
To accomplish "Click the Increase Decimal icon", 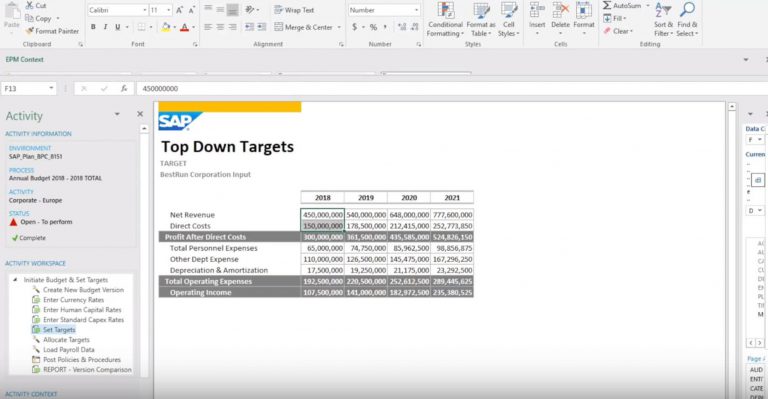I will tap(402, 27).
